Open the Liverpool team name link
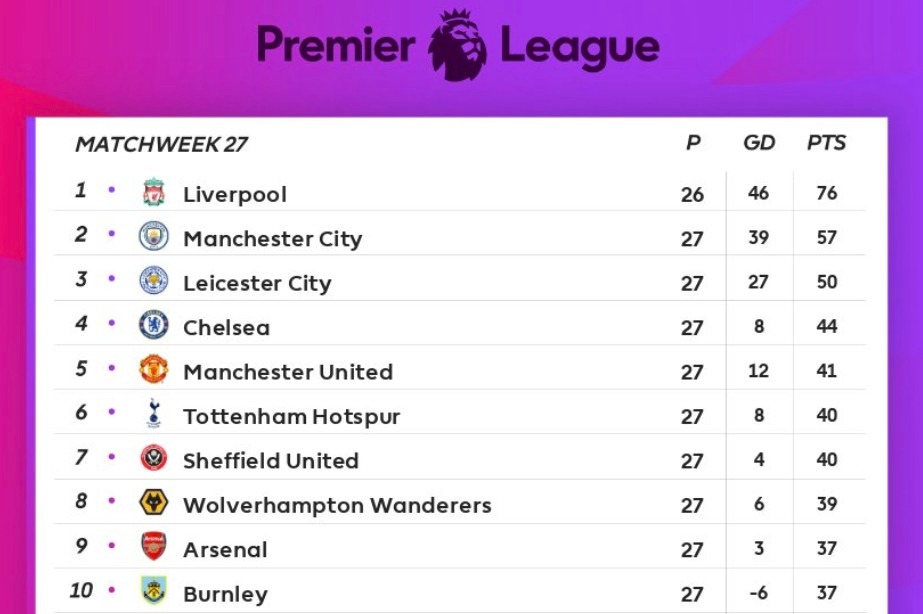Screen dimensions: 923x614 pyautogui.click(x=234, y=194)
